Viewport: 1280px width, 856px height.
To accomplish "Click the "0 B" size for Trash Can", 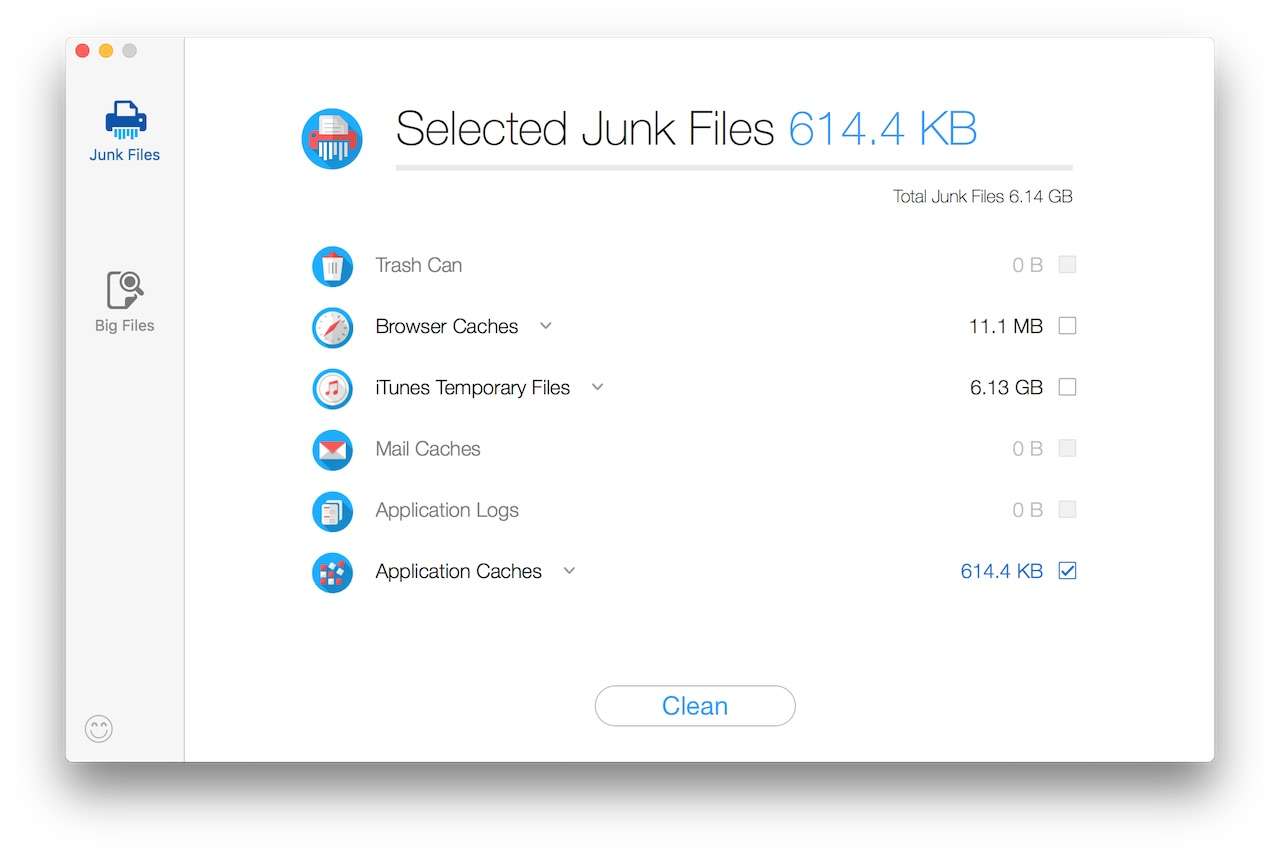I will [1028, 265].
